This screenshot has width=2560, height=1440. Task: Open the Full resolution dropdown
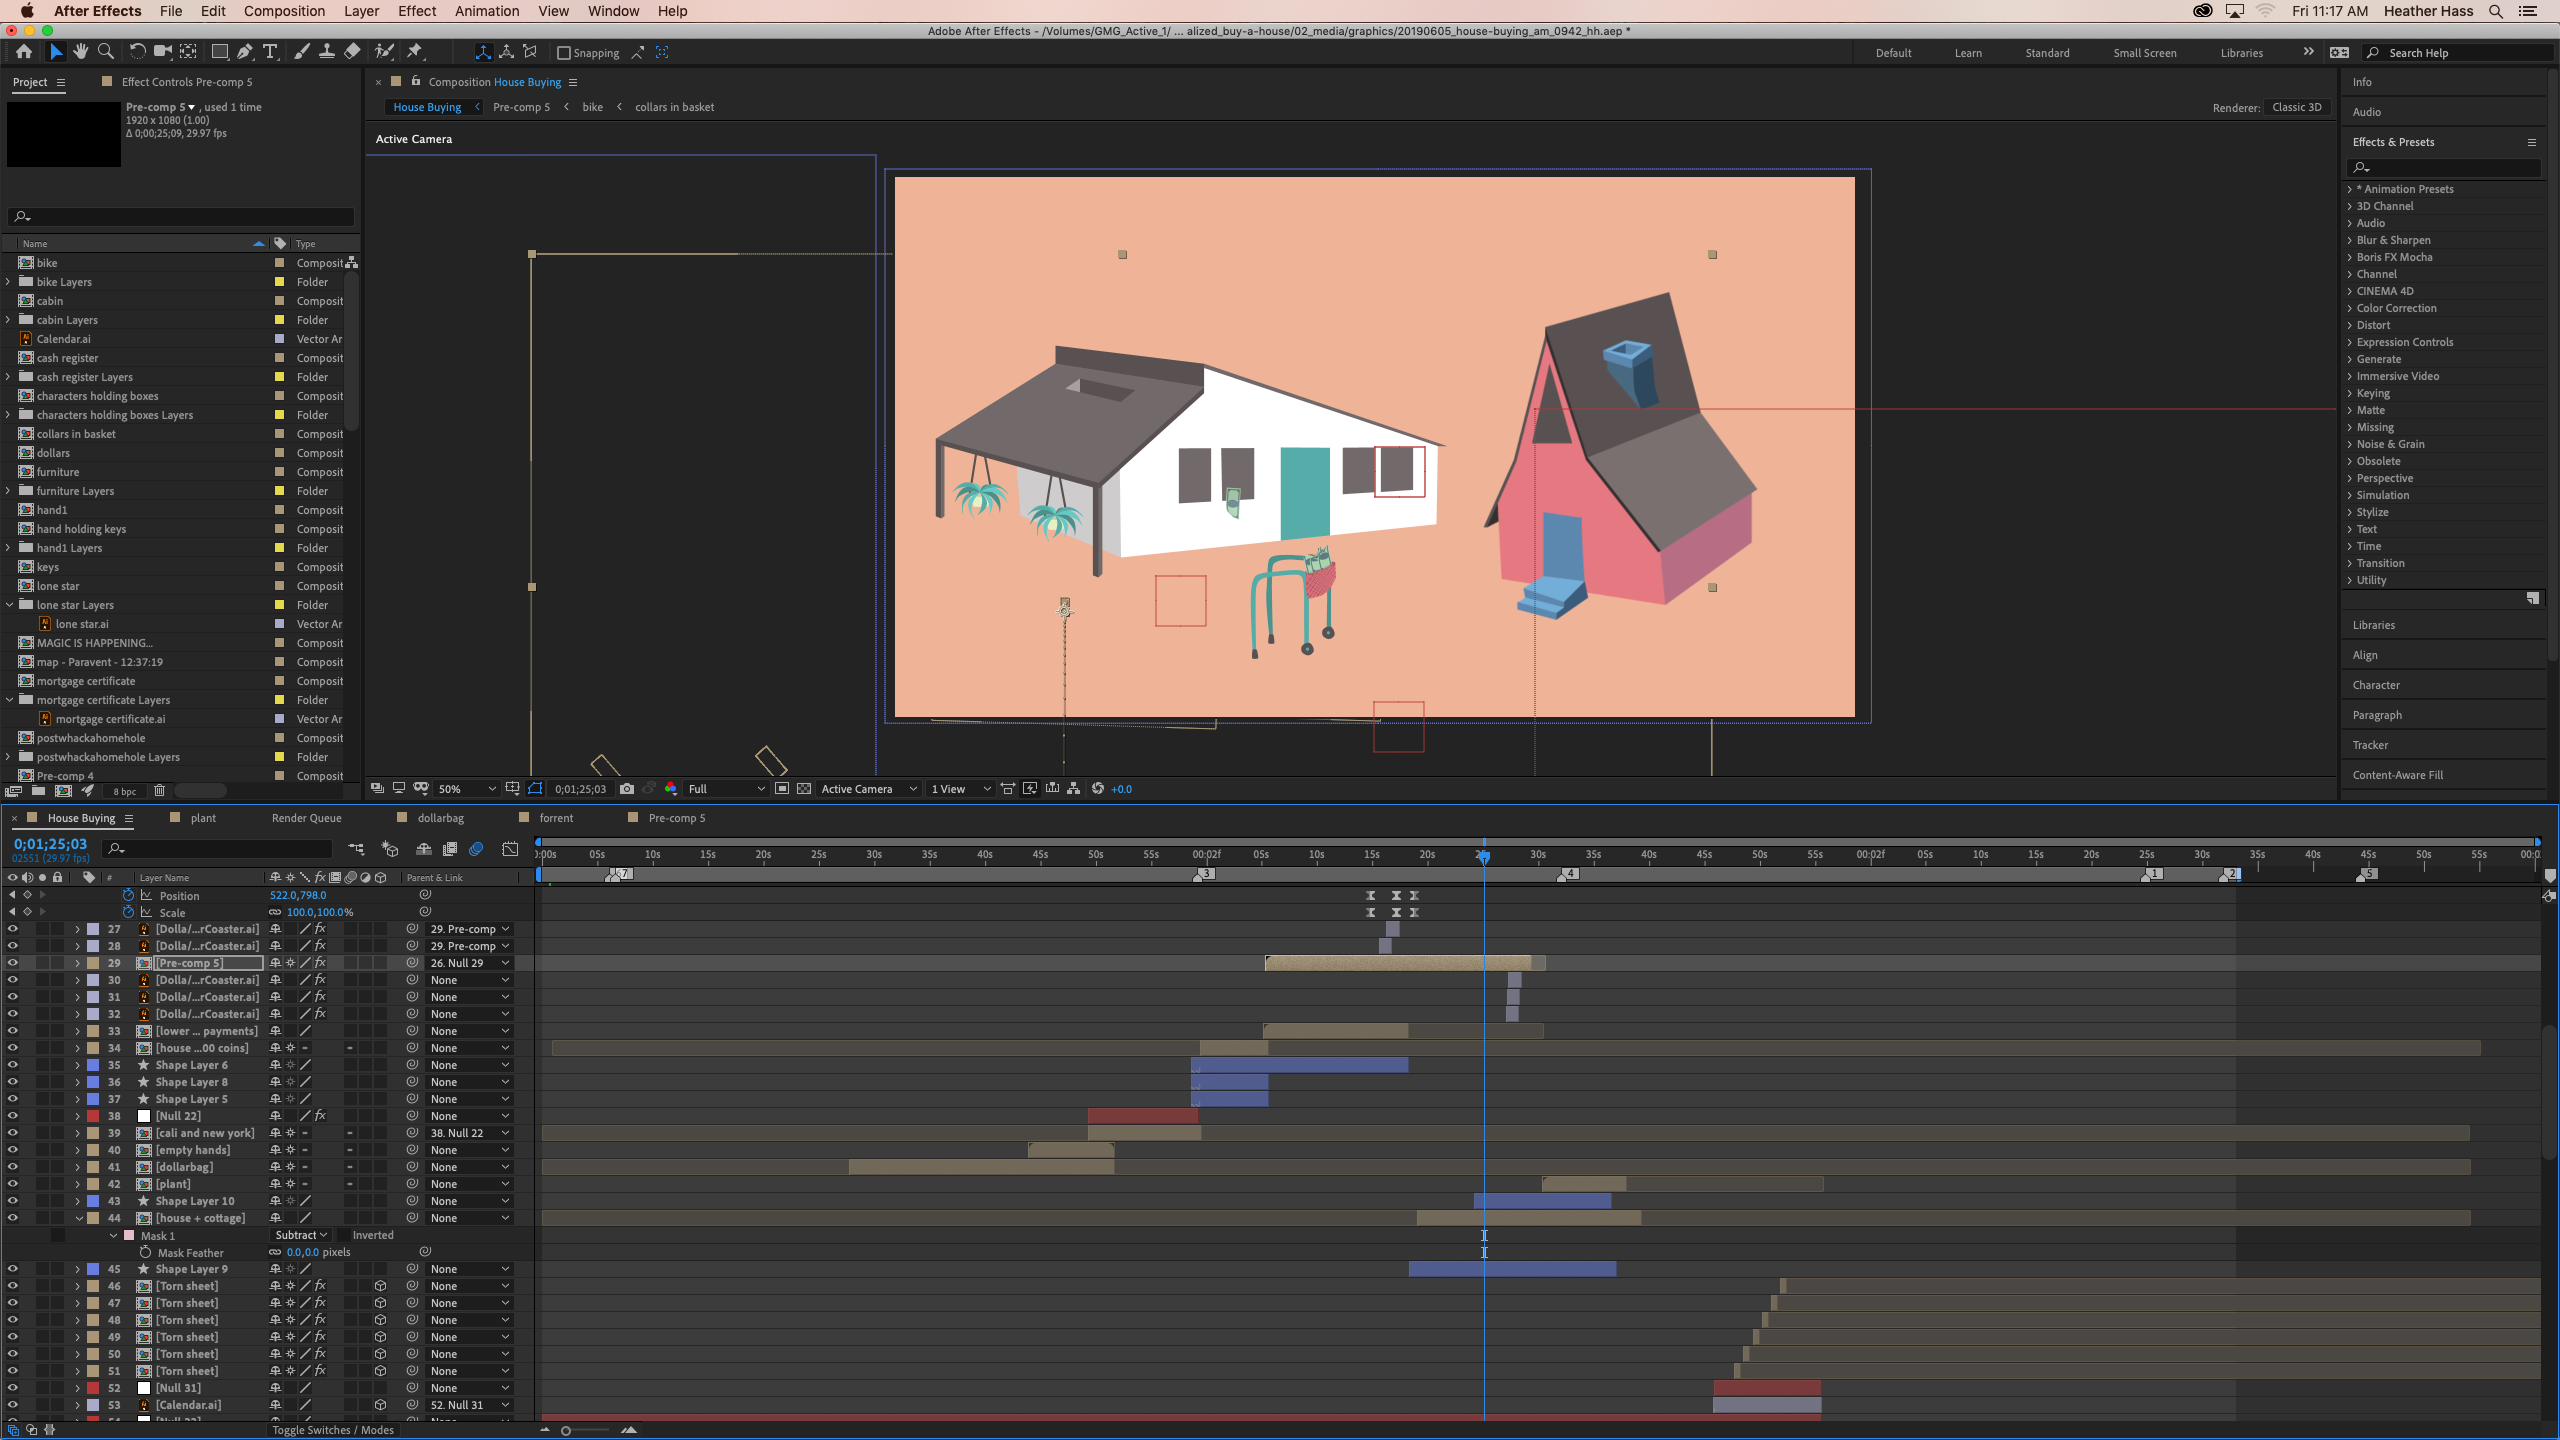pos(727,789)
